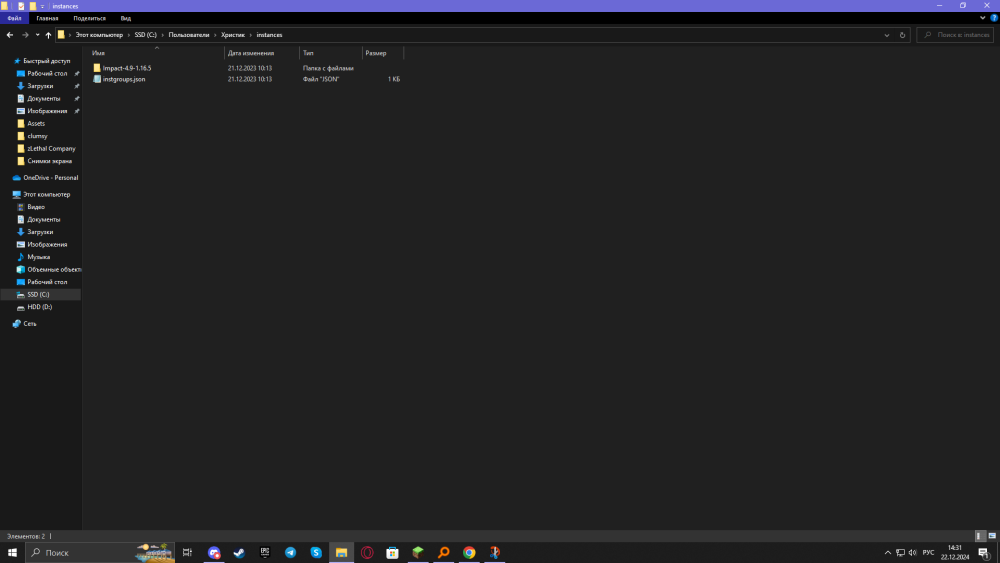Open the Explorer help question icon
This screenshot has width=1000, height=563.
click(994, 18)
